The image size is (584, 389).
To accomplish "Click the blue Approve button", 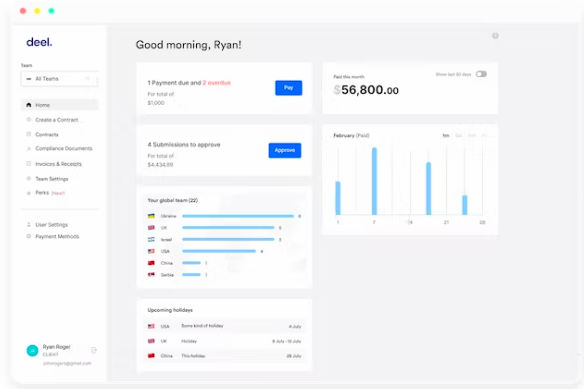I will tap(285, 150).
